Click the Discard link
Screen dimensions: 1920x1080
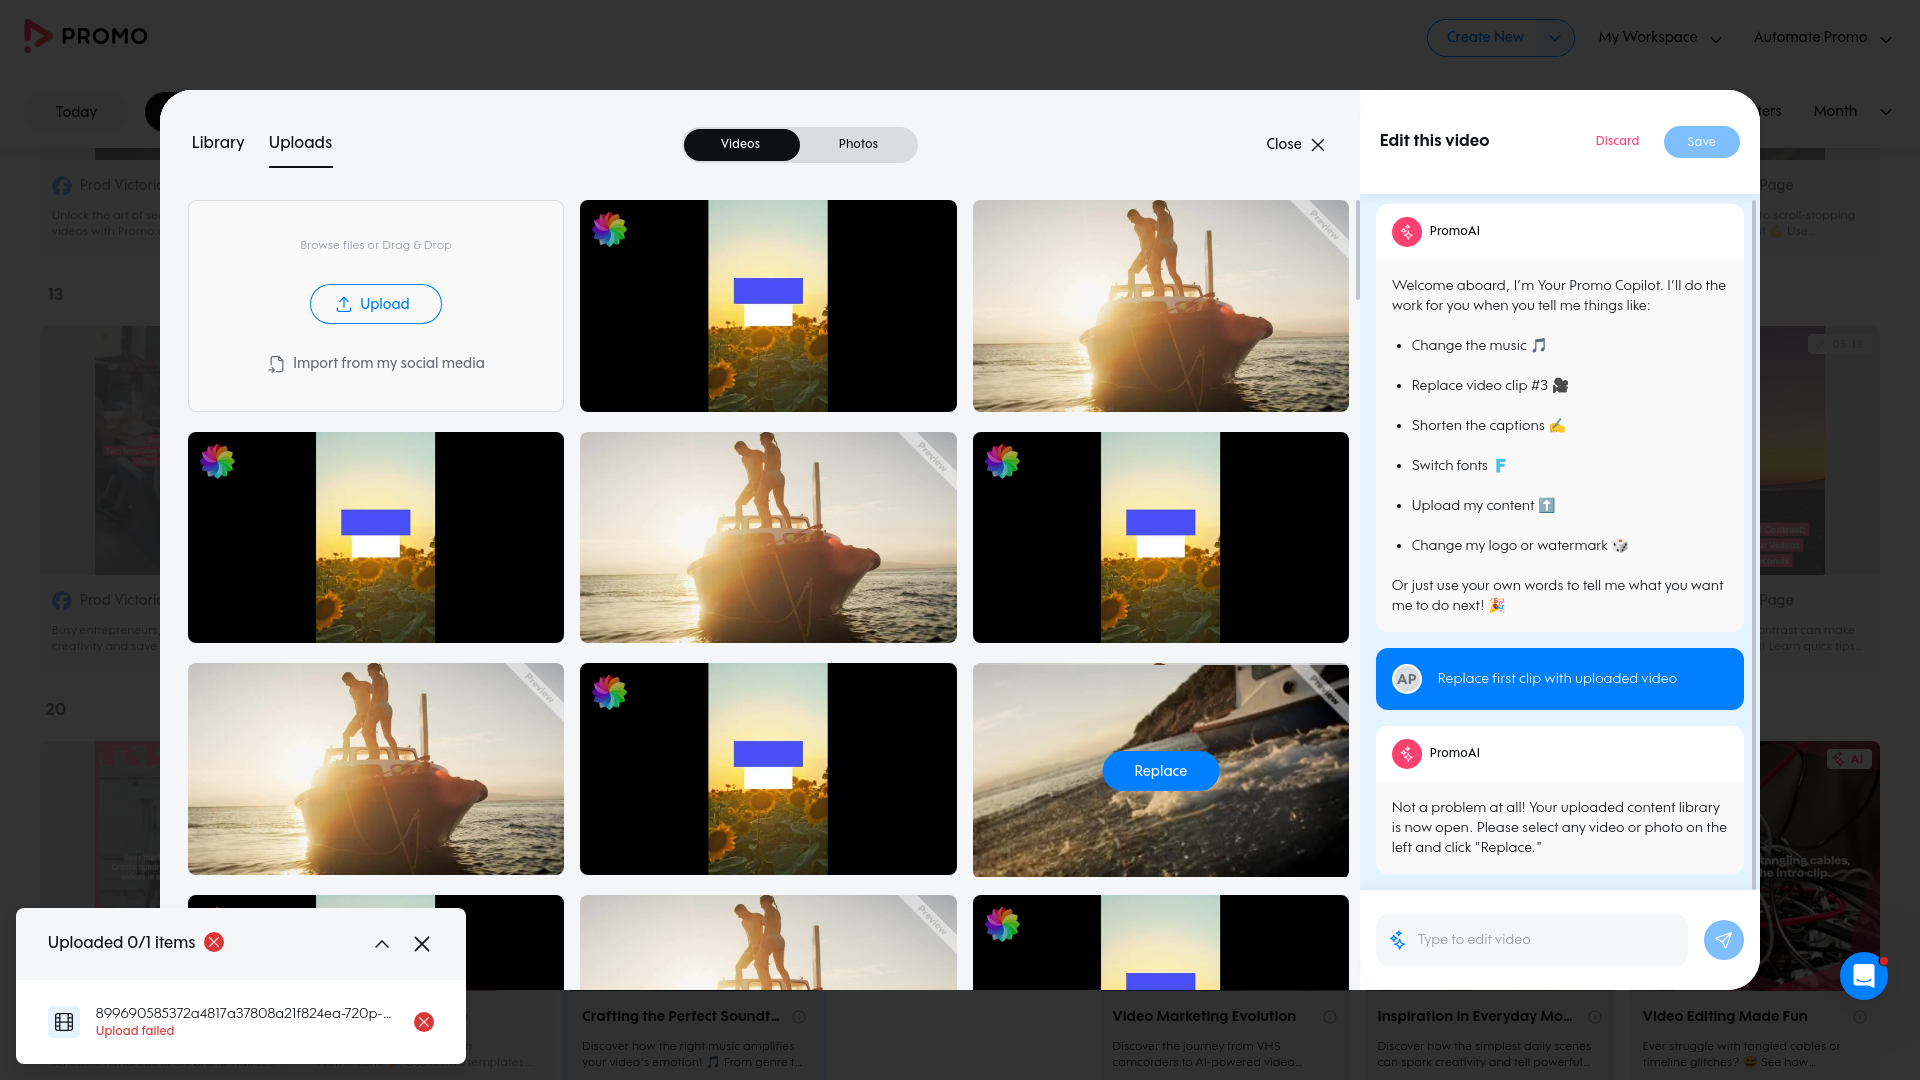[1617, 141]
